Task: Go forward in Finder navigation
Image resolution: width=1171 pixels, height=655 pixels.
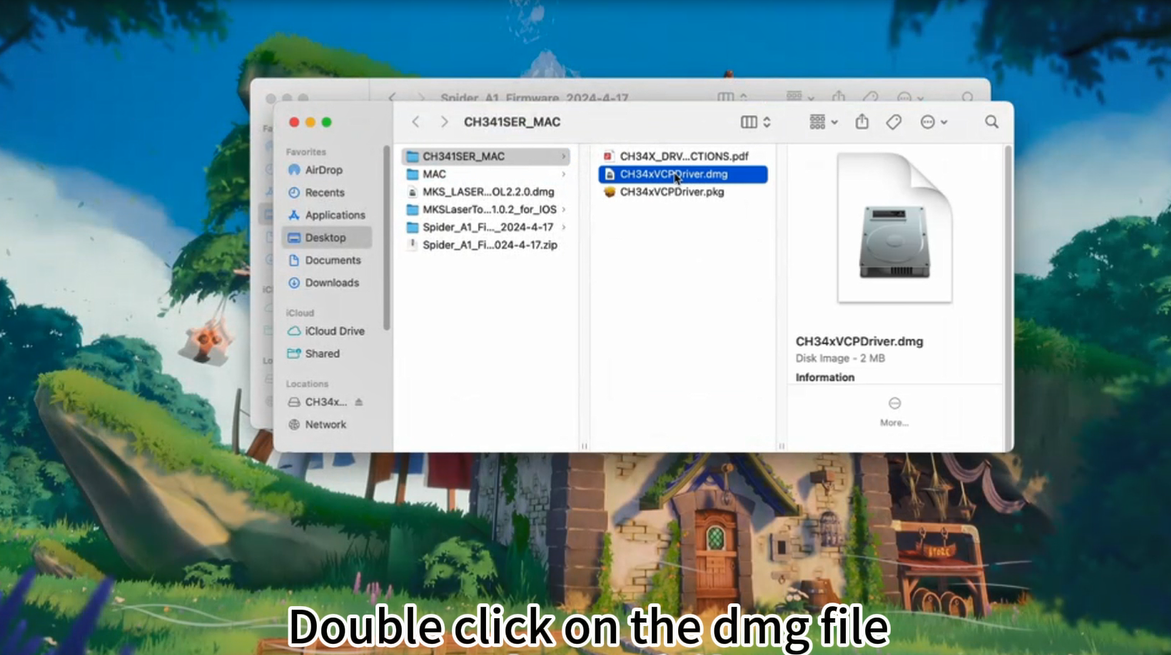Action: (444, 122)
